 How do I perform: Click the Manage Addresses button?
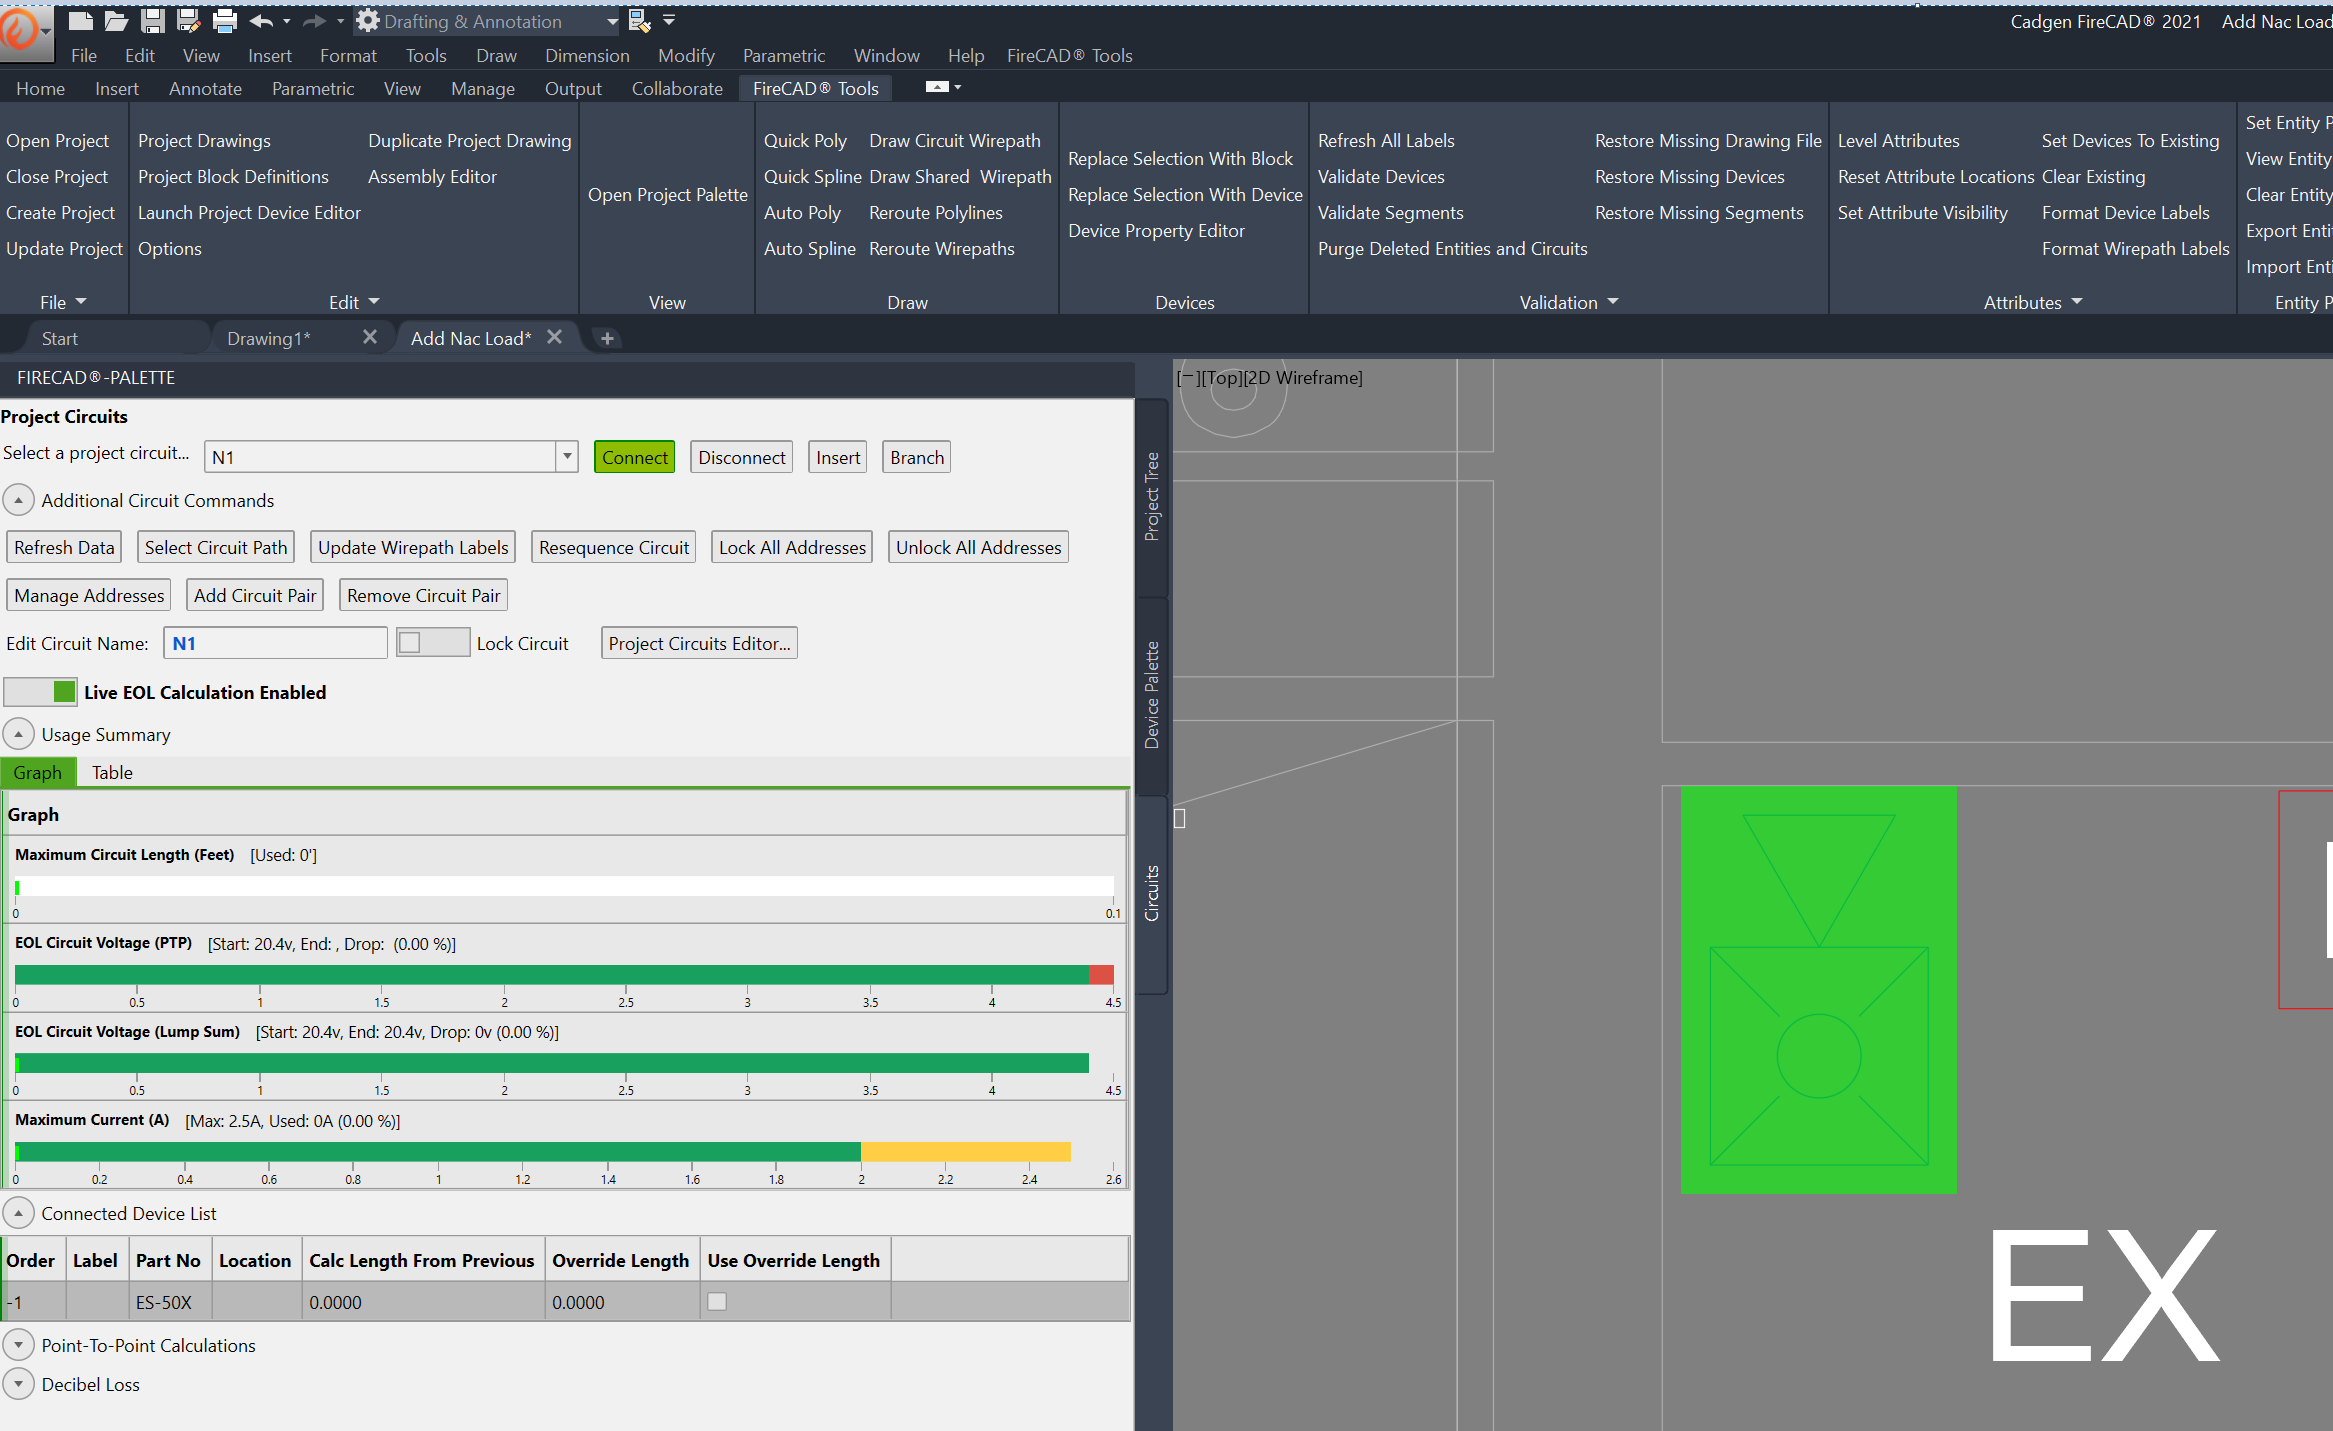point(89,595)
